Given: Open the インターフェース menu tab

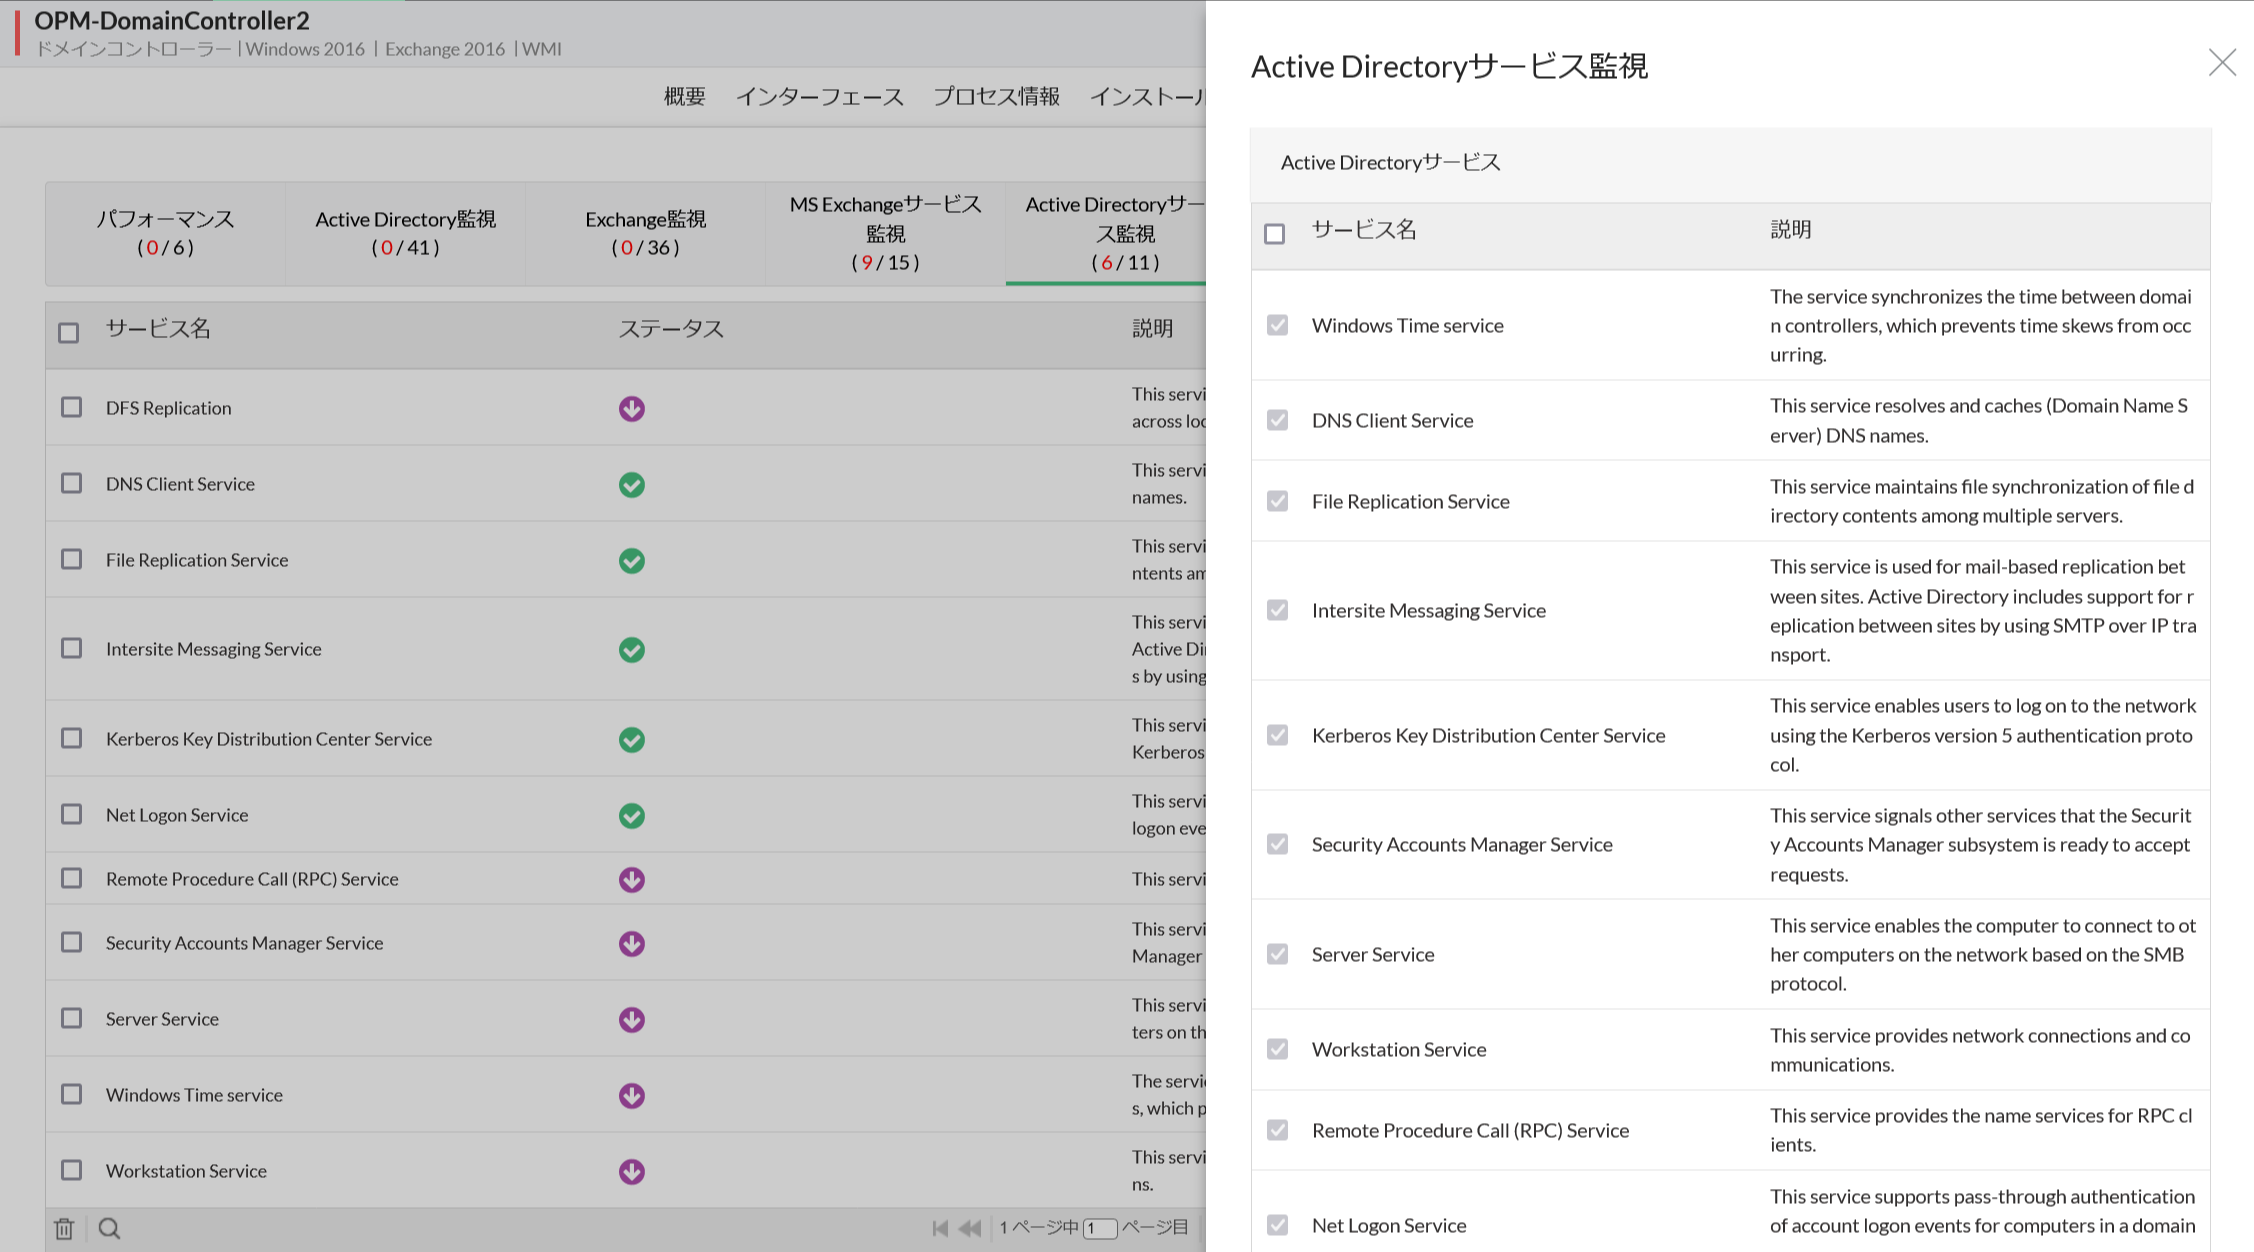Looking at the screenshot, I should (x=819, y=96).
